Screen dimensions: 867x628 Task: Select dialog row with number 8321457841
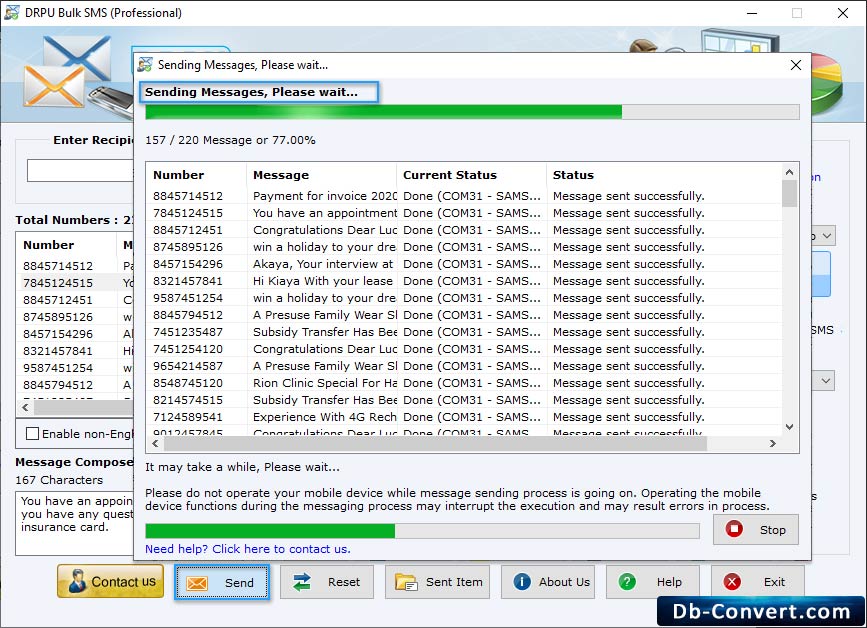click(464, 281)
